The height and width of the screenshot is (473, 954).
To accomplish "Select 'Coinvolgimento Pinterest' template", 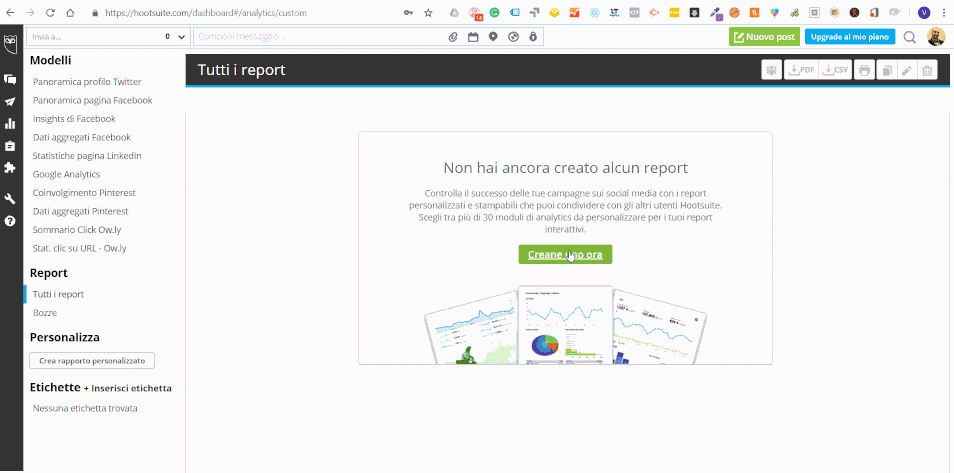I will [84, 192].
